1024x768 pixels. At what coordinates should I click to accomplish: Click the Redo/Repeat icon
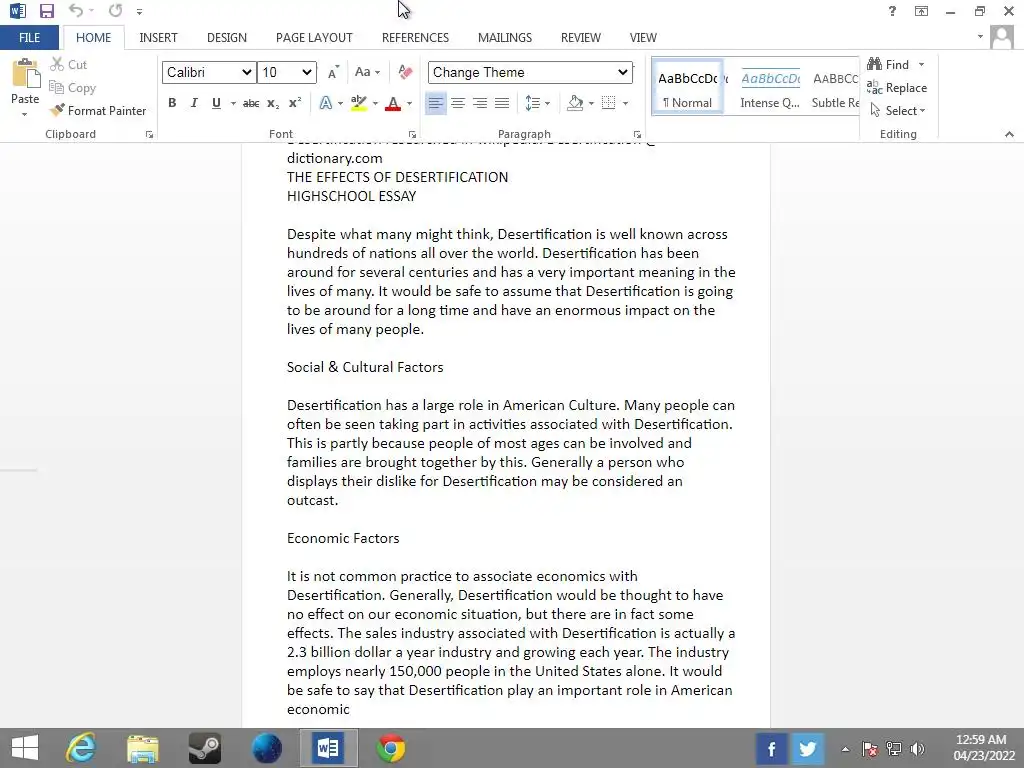pos(116,10)
